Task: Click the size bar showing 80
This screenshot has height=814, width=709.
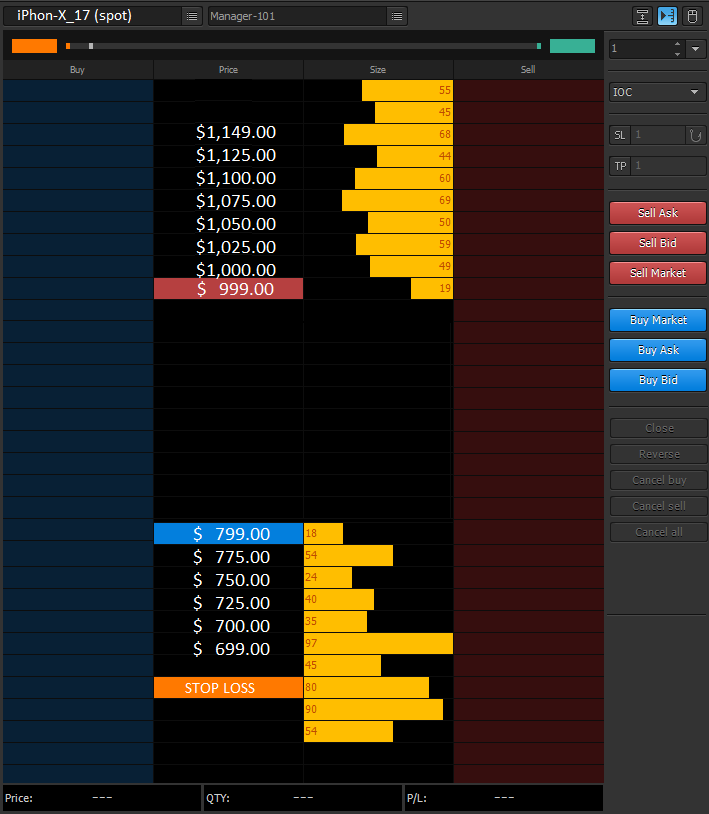Action: 366,687
